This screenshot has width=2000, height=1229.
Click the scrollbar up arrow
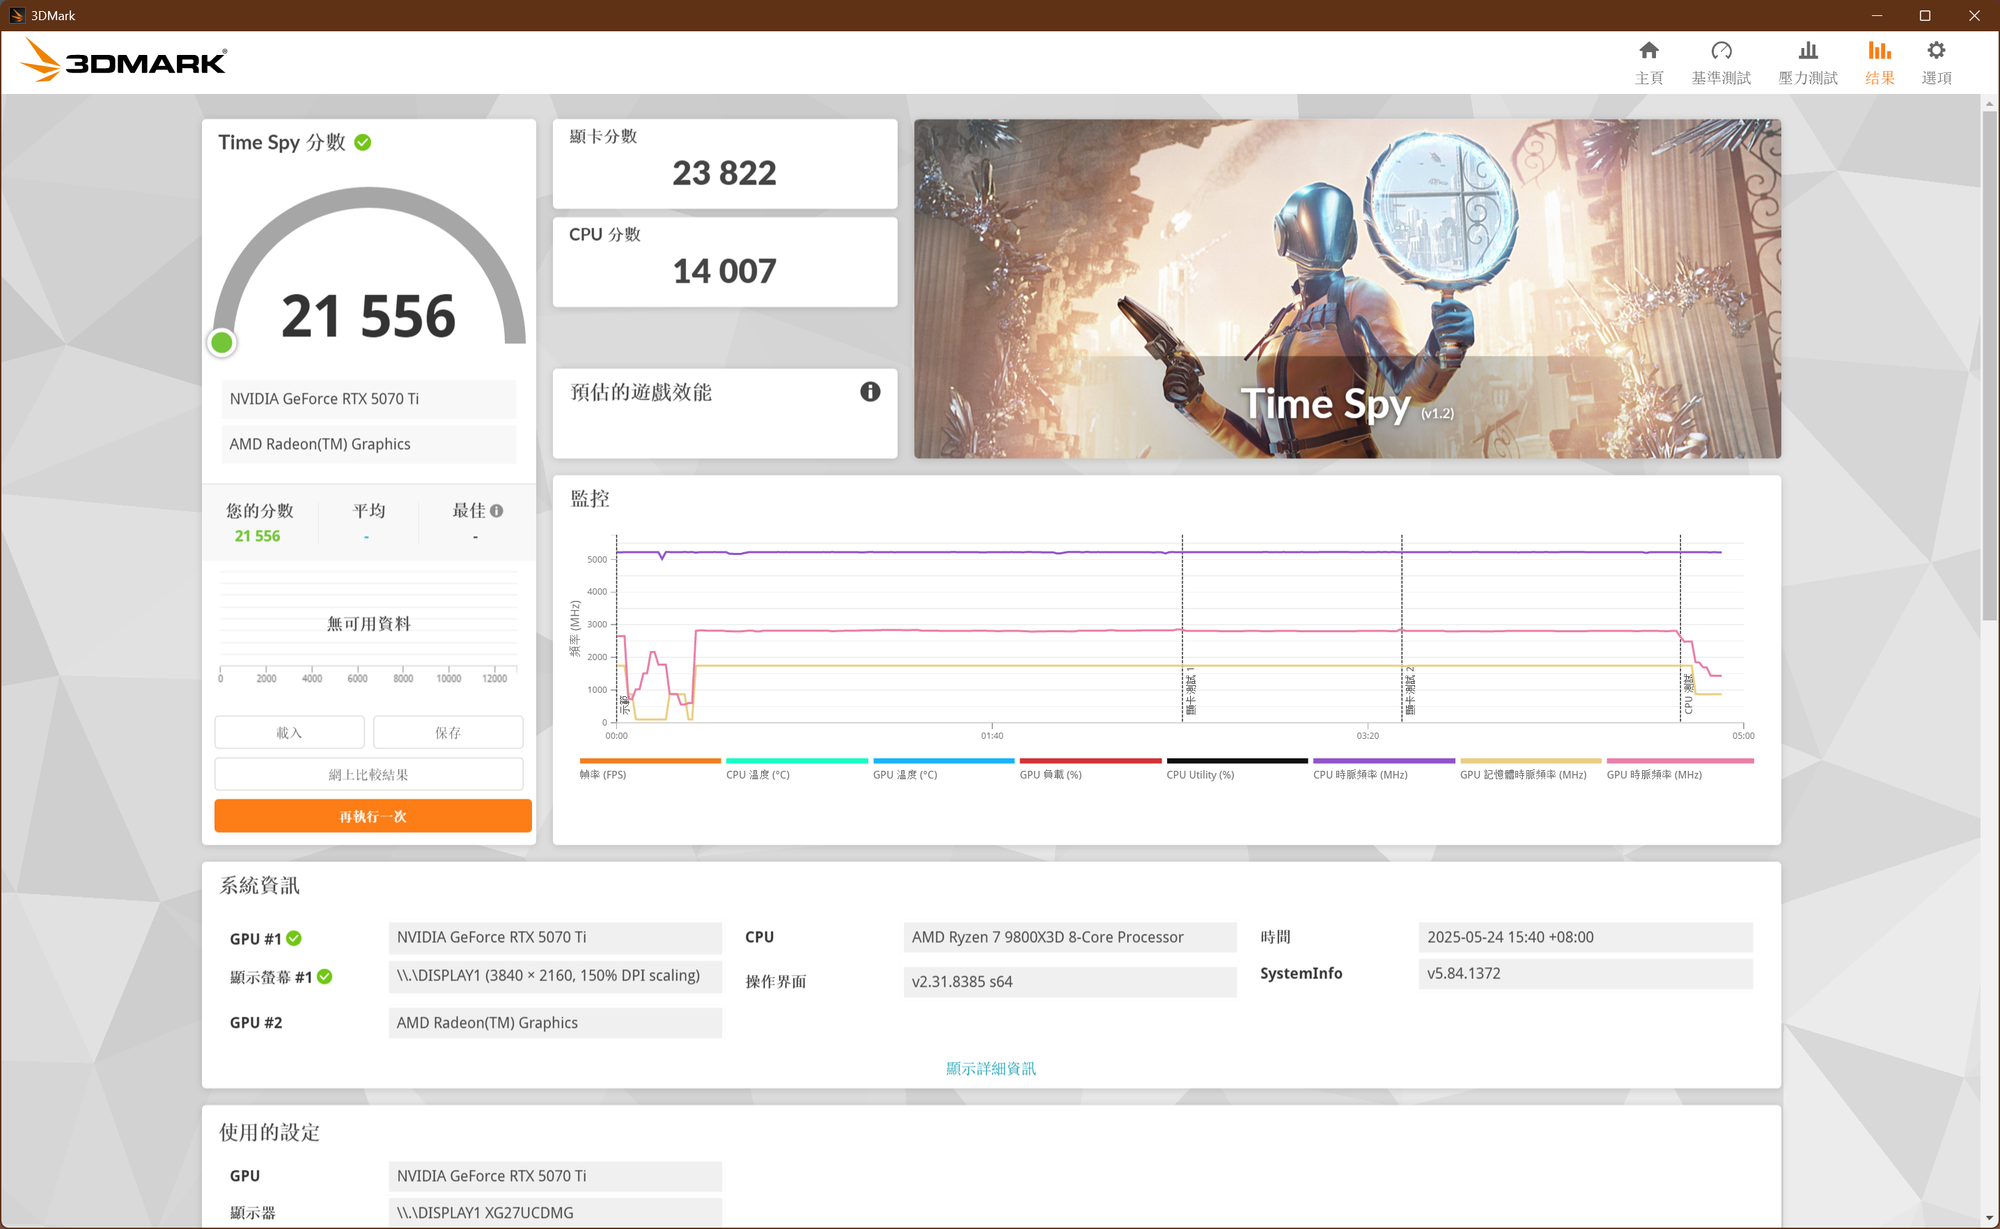tap(1989, 104)
